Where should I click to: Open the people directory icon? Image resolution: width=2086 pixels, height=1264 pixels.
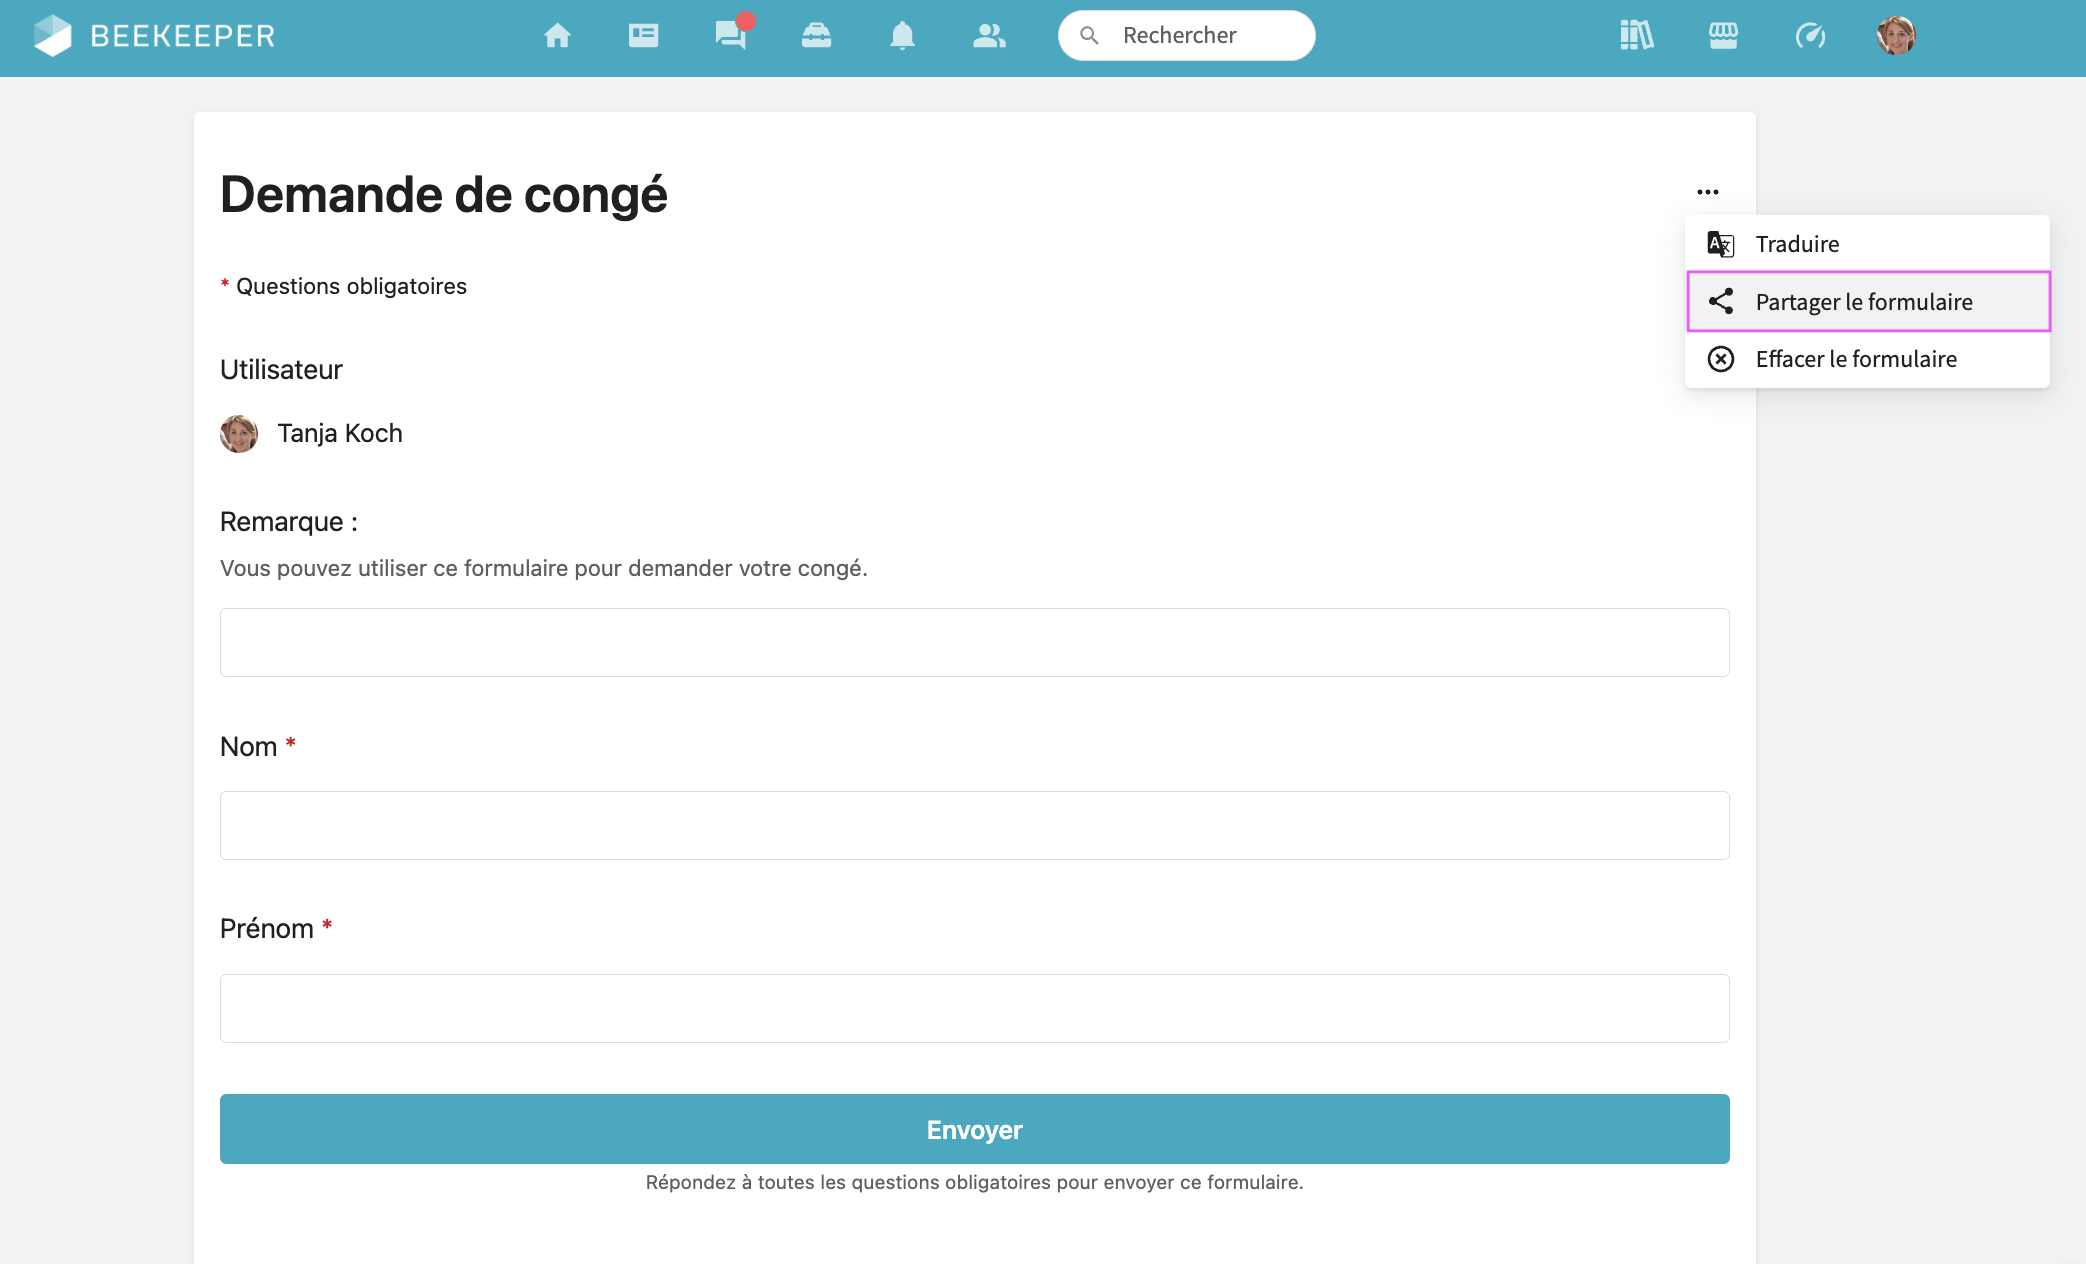[988, 35]
